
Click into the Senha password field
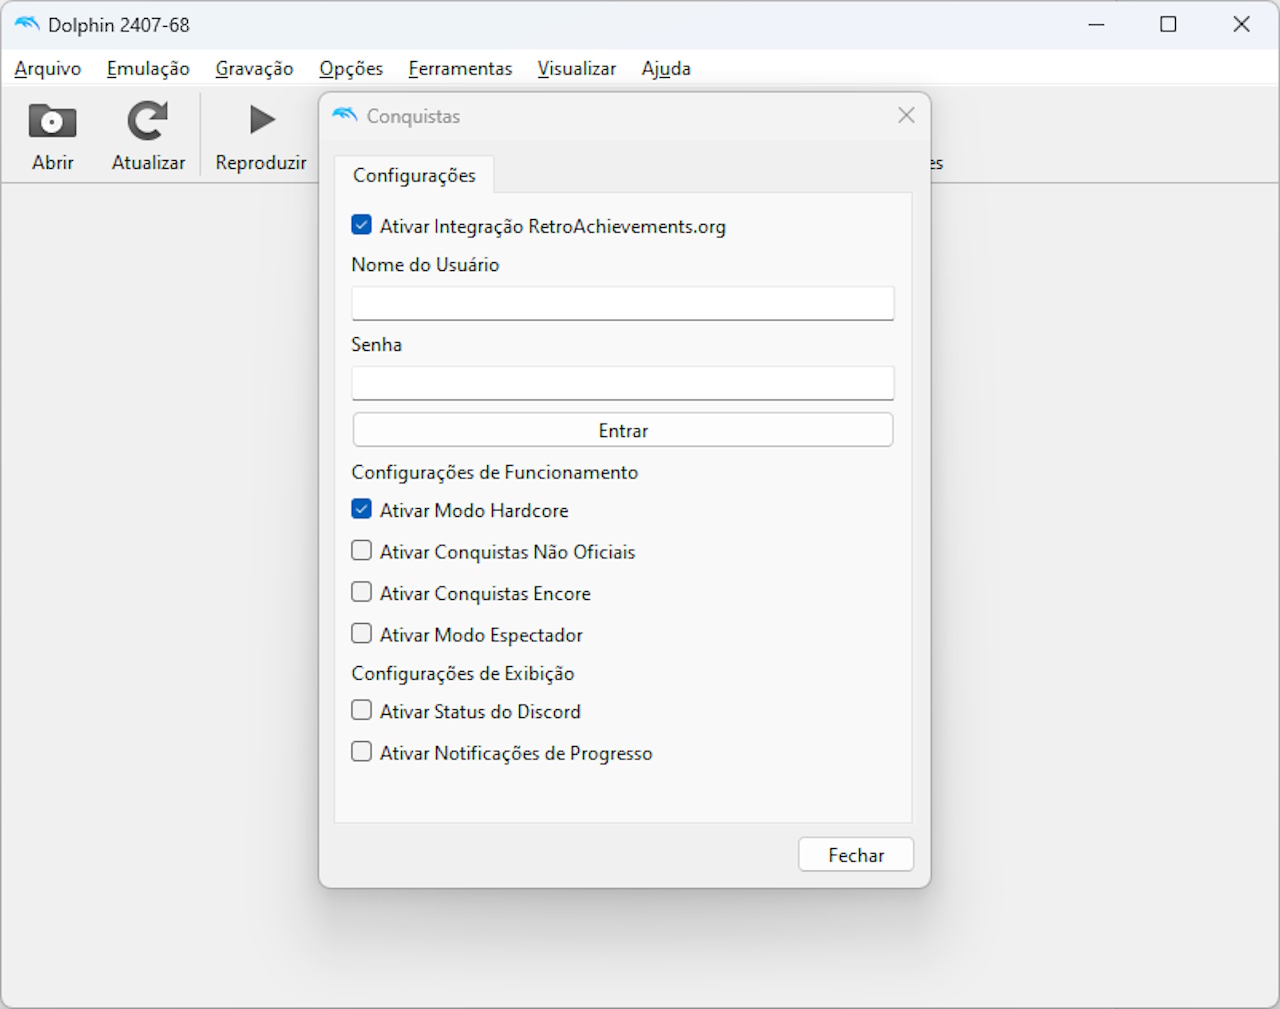point(622,383)
